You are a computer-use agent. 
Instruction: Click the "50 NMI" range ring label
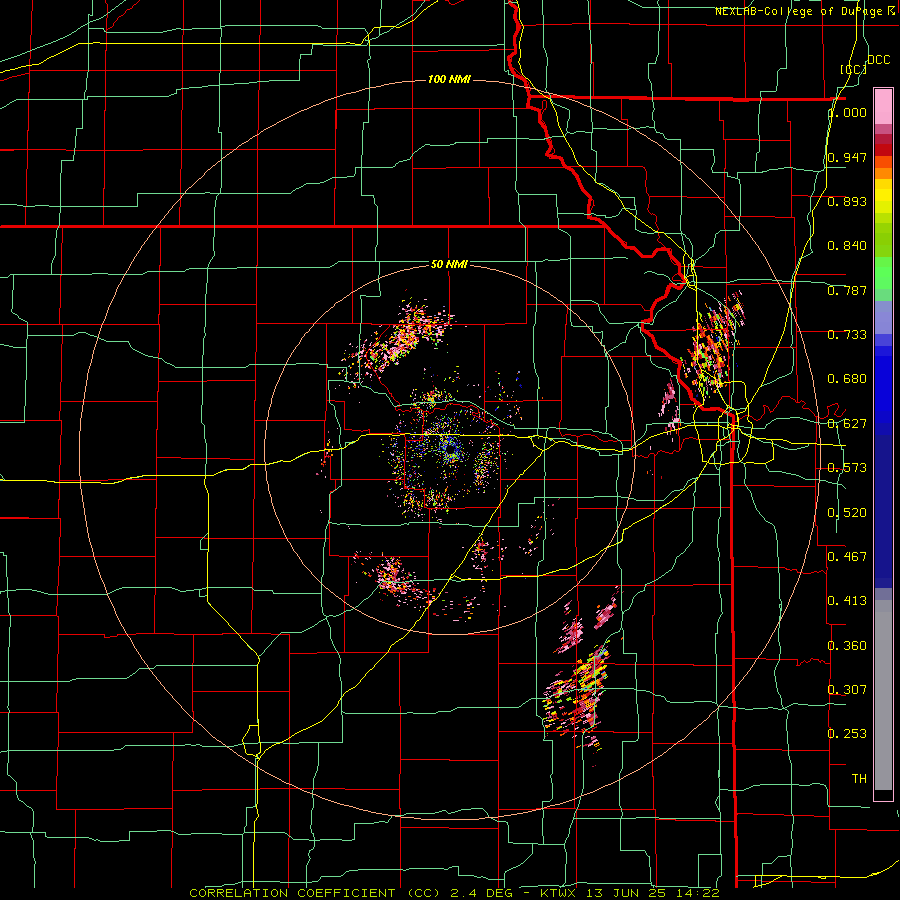(449, 264)
